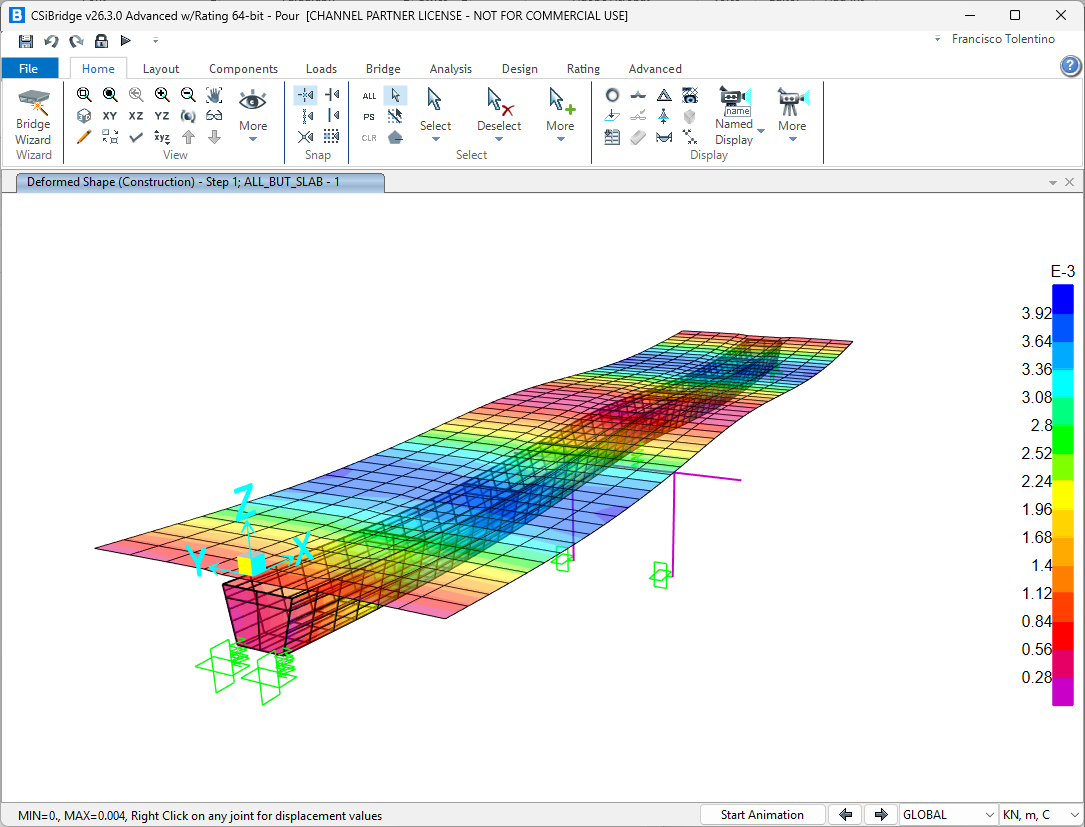1085x827 pixels.
Task: Expand the Select dropdown in ribbon
Action: click(435, 138)
